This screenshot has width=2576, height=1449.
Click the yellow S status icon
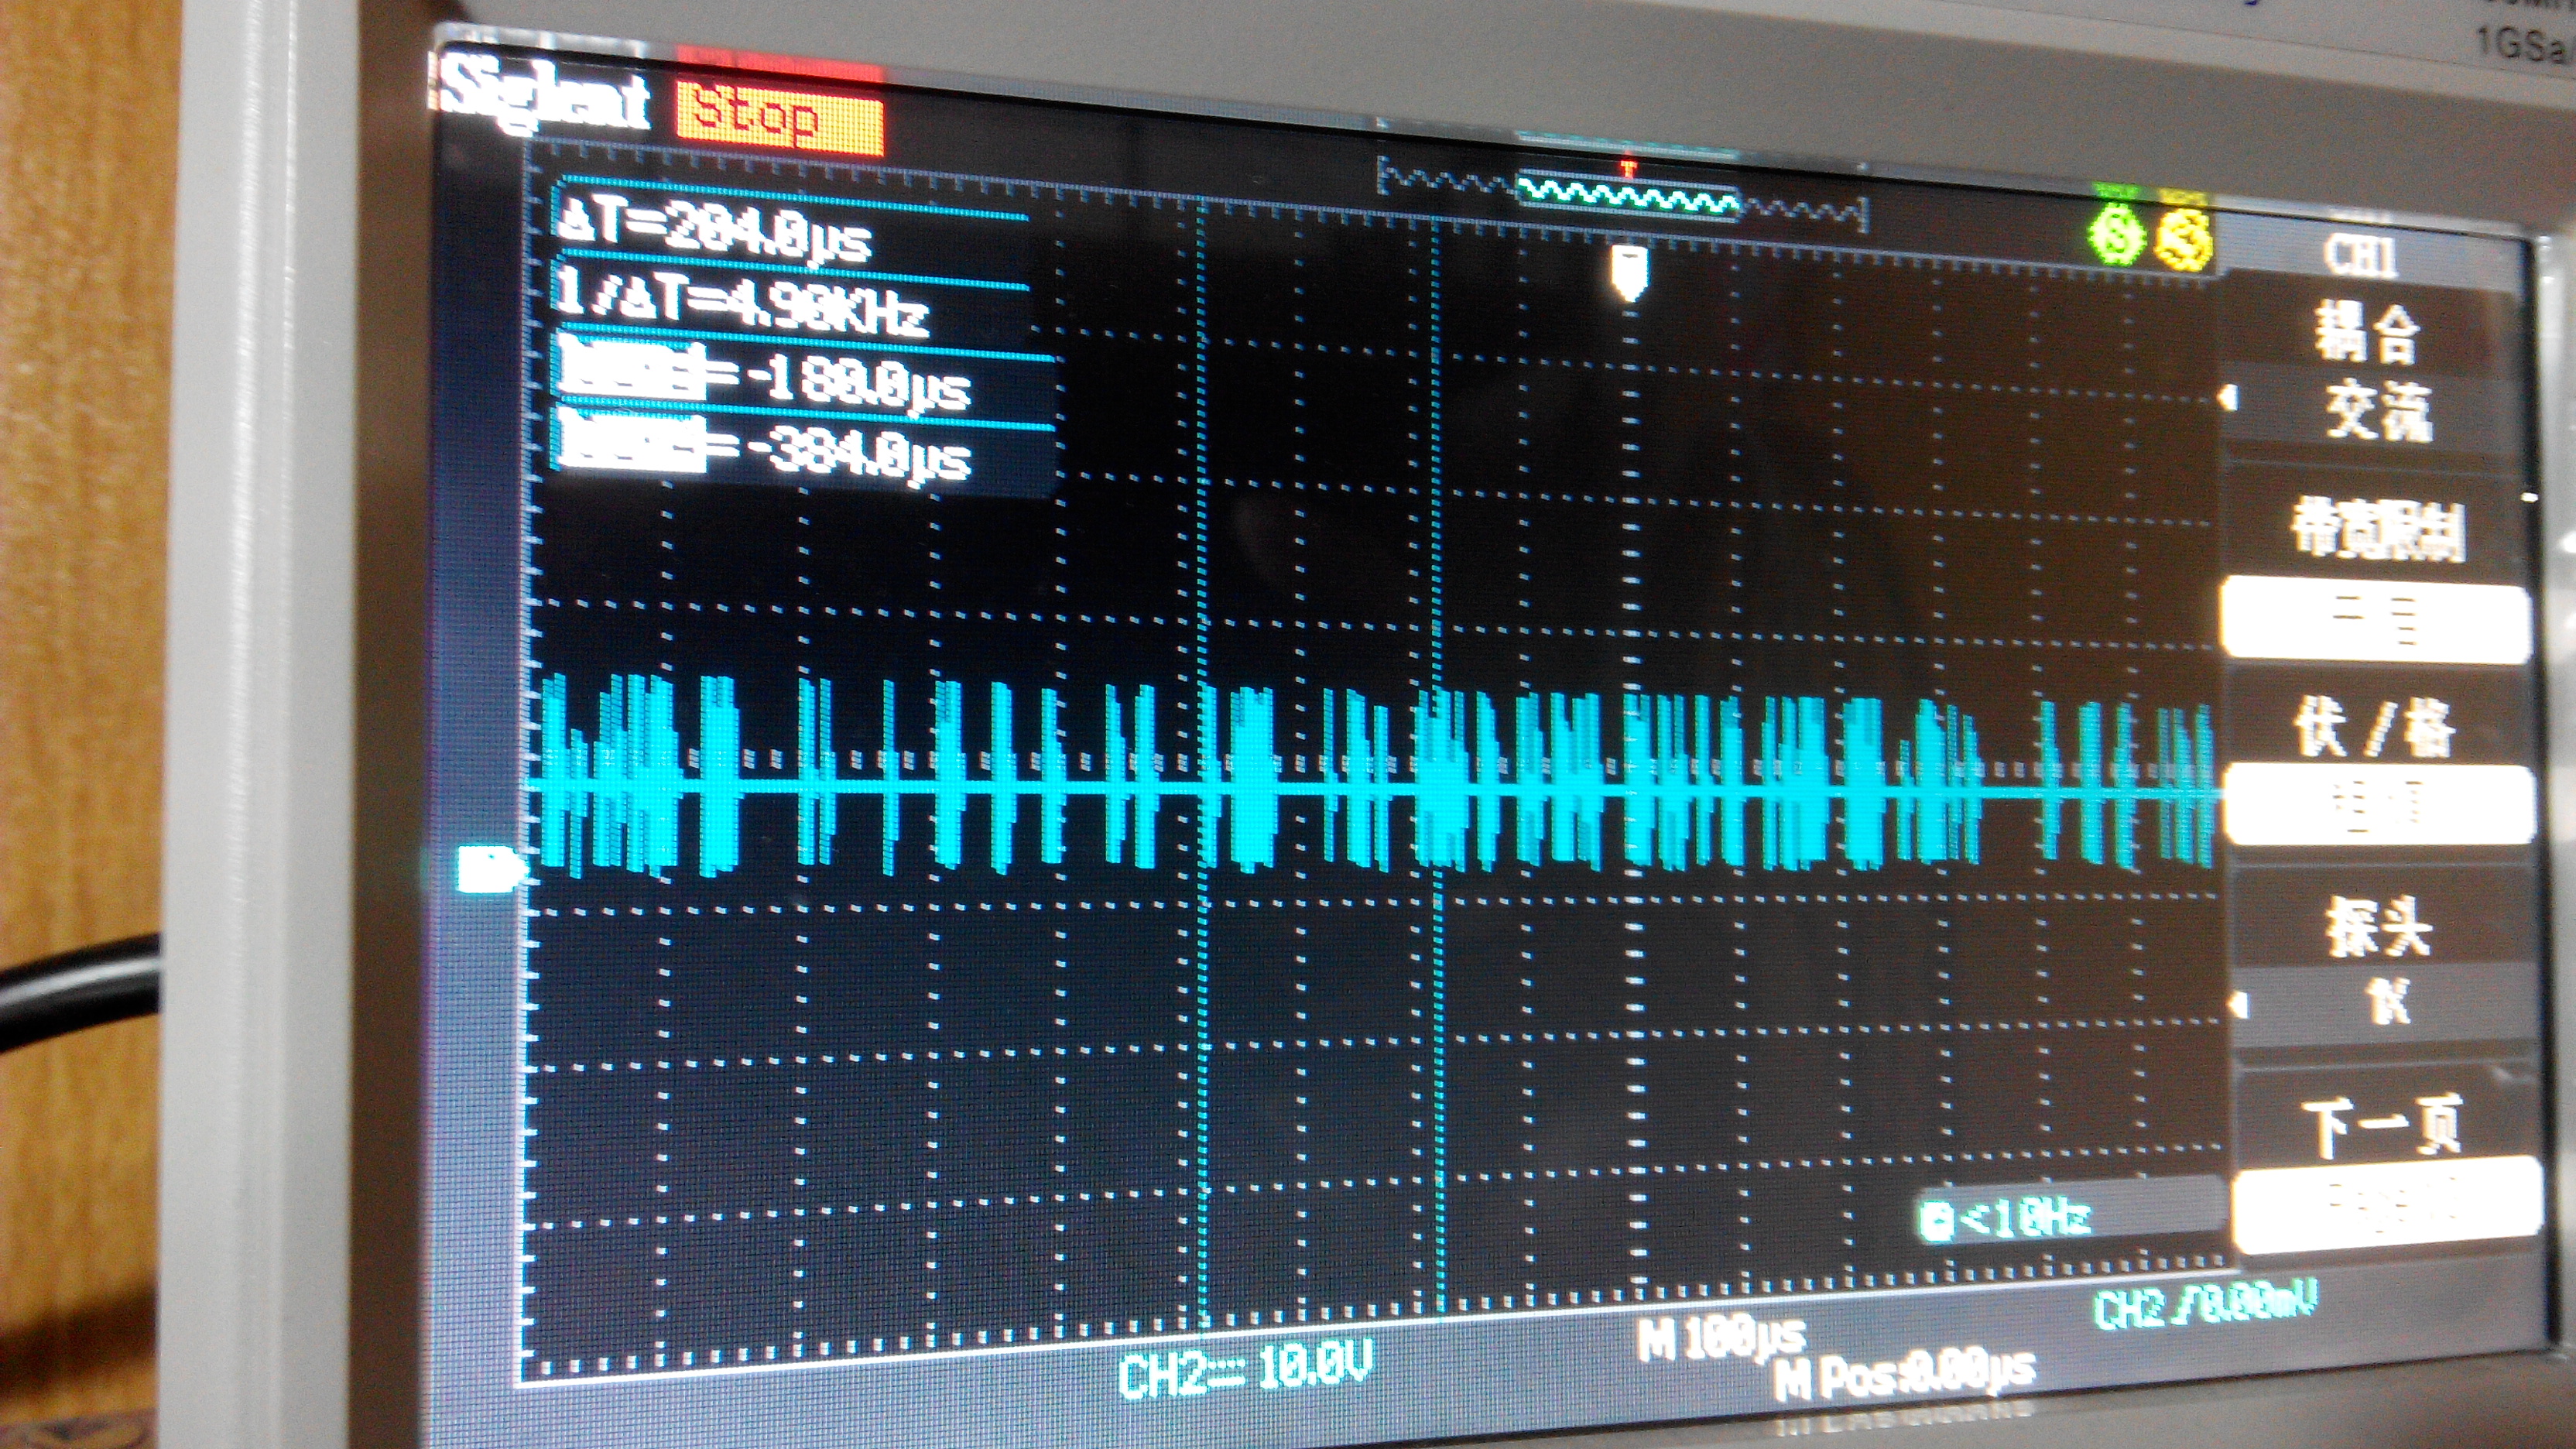[x=2184, y=241]
